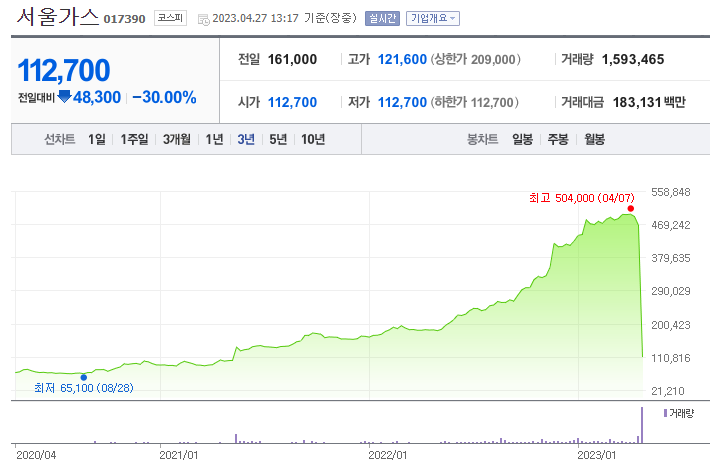Select the 1주일 line chart tab
Viewport: 710px width, 472px height.
134,139
